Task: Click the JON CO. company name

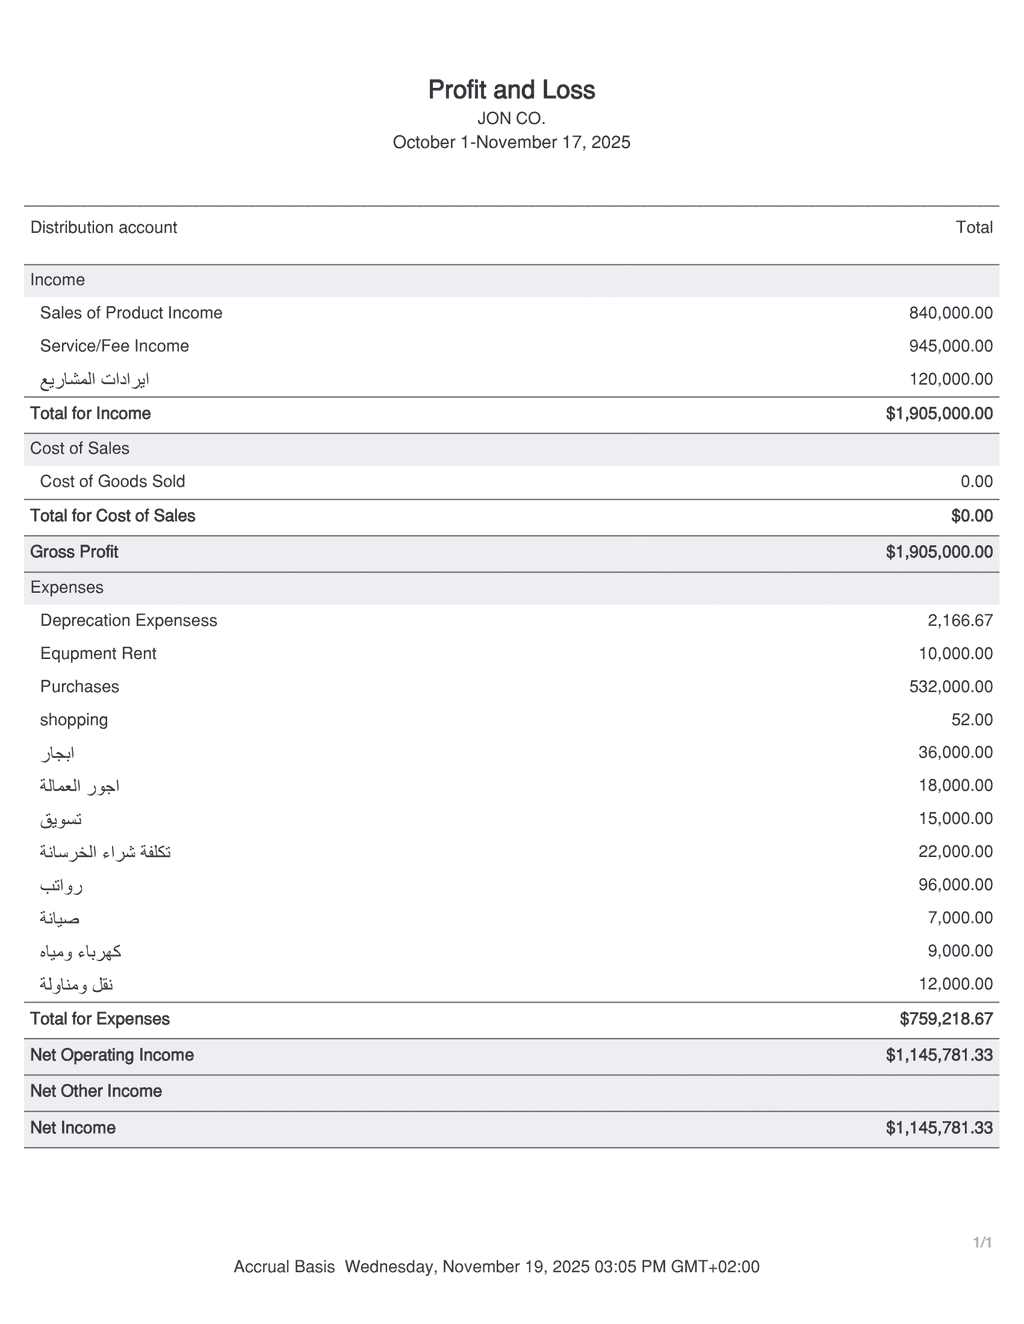Action: pyautogui.click(x=511, y=118)
